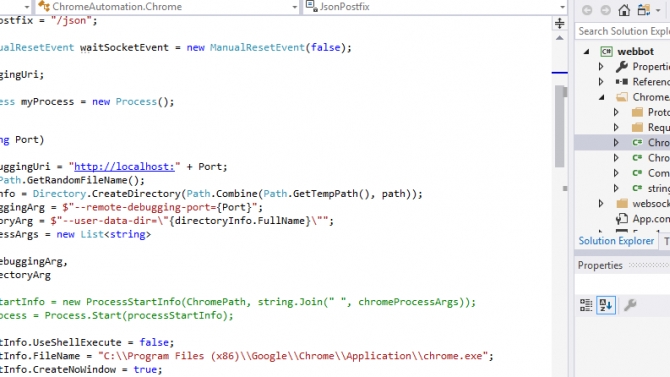Open the JsonPostfix member dropdown
Screen dimensions: 670x377
(562, 7)
